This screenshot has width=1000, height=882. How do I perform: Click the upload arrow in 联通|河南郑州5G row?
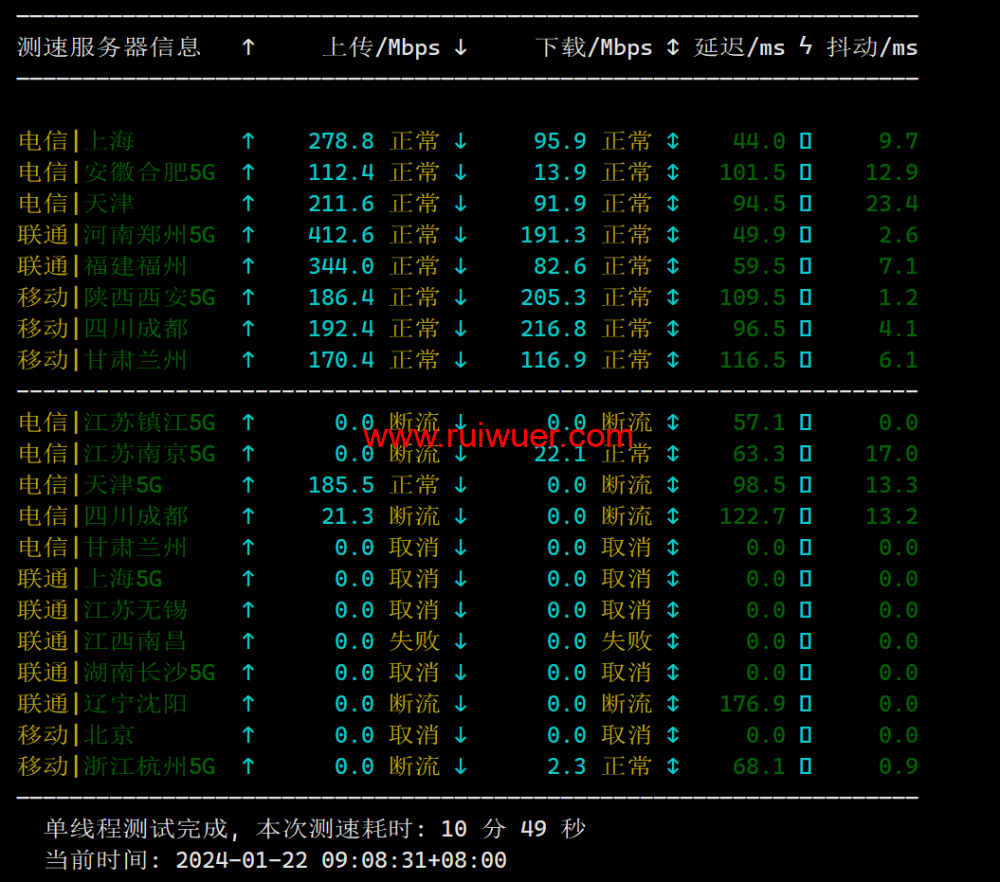[x=248, y=235]
